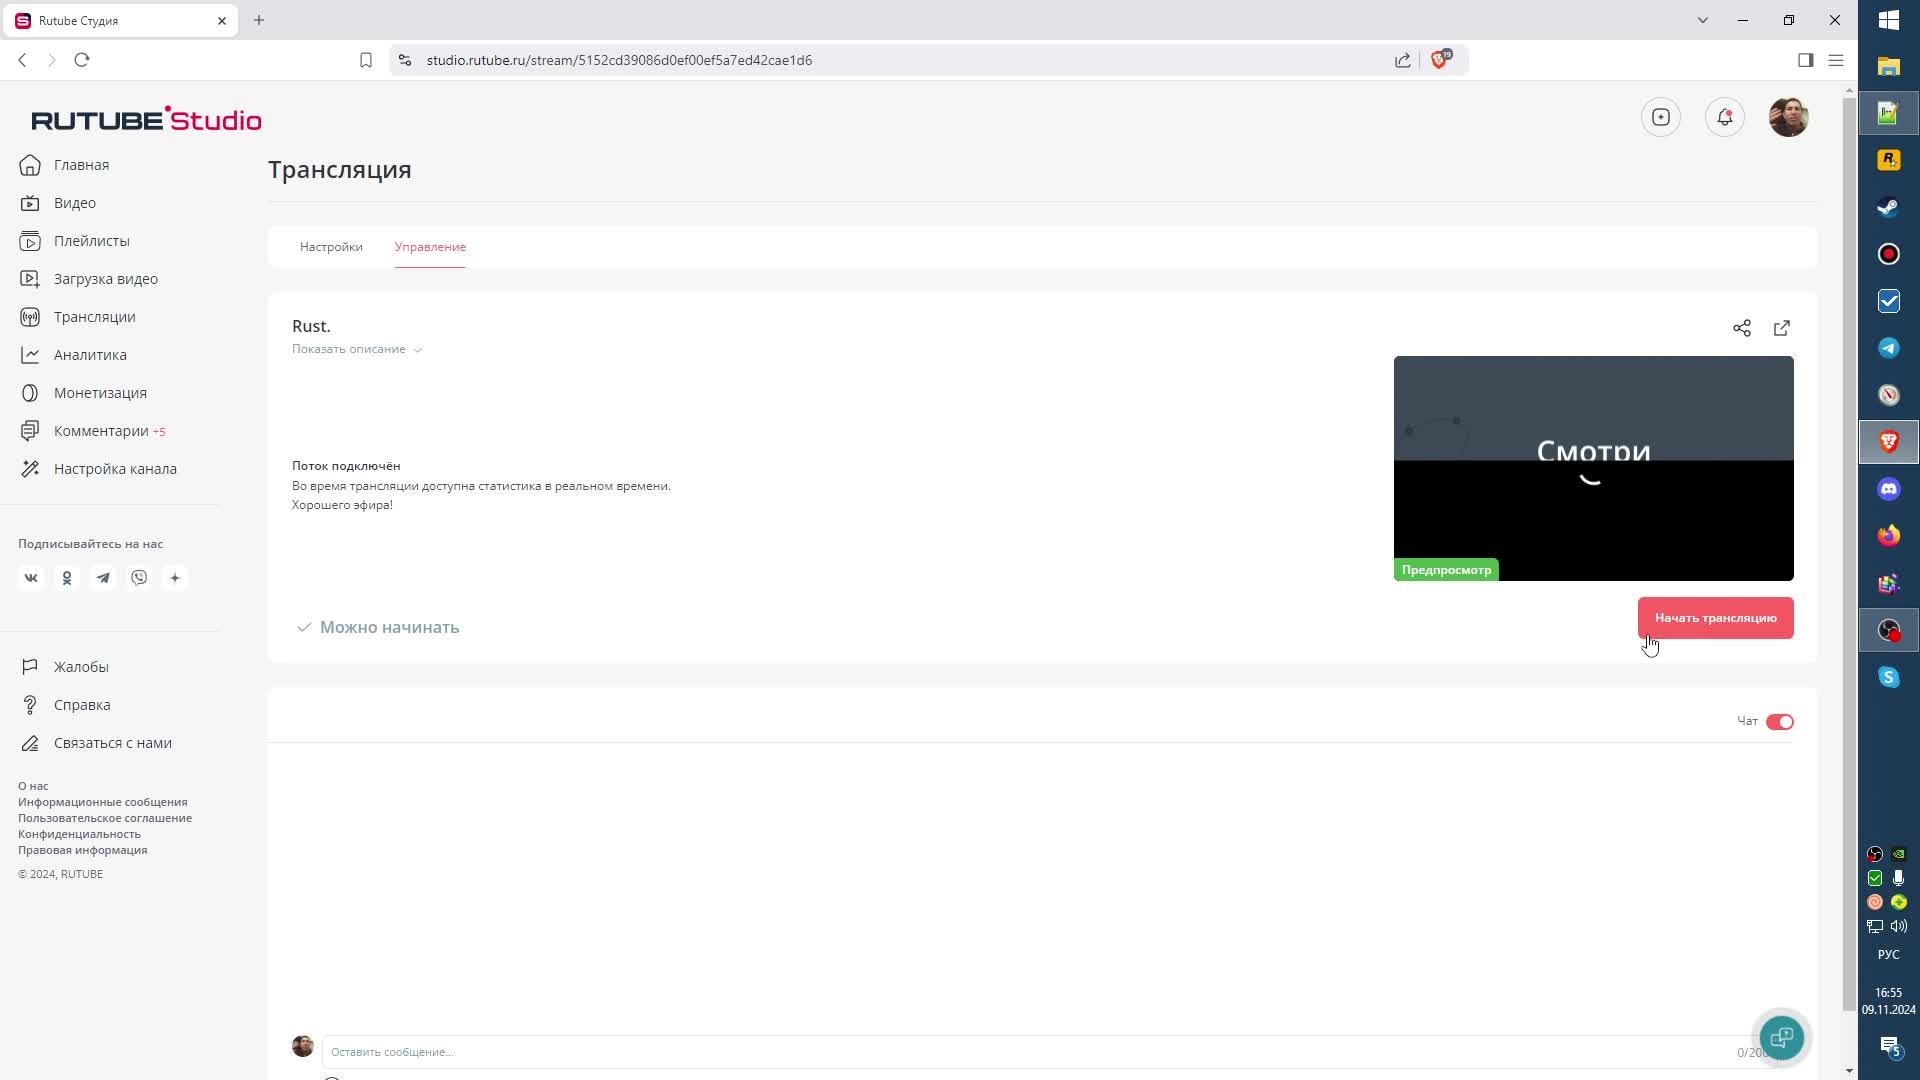Click the share stream icon

[x=1741, y=328]
